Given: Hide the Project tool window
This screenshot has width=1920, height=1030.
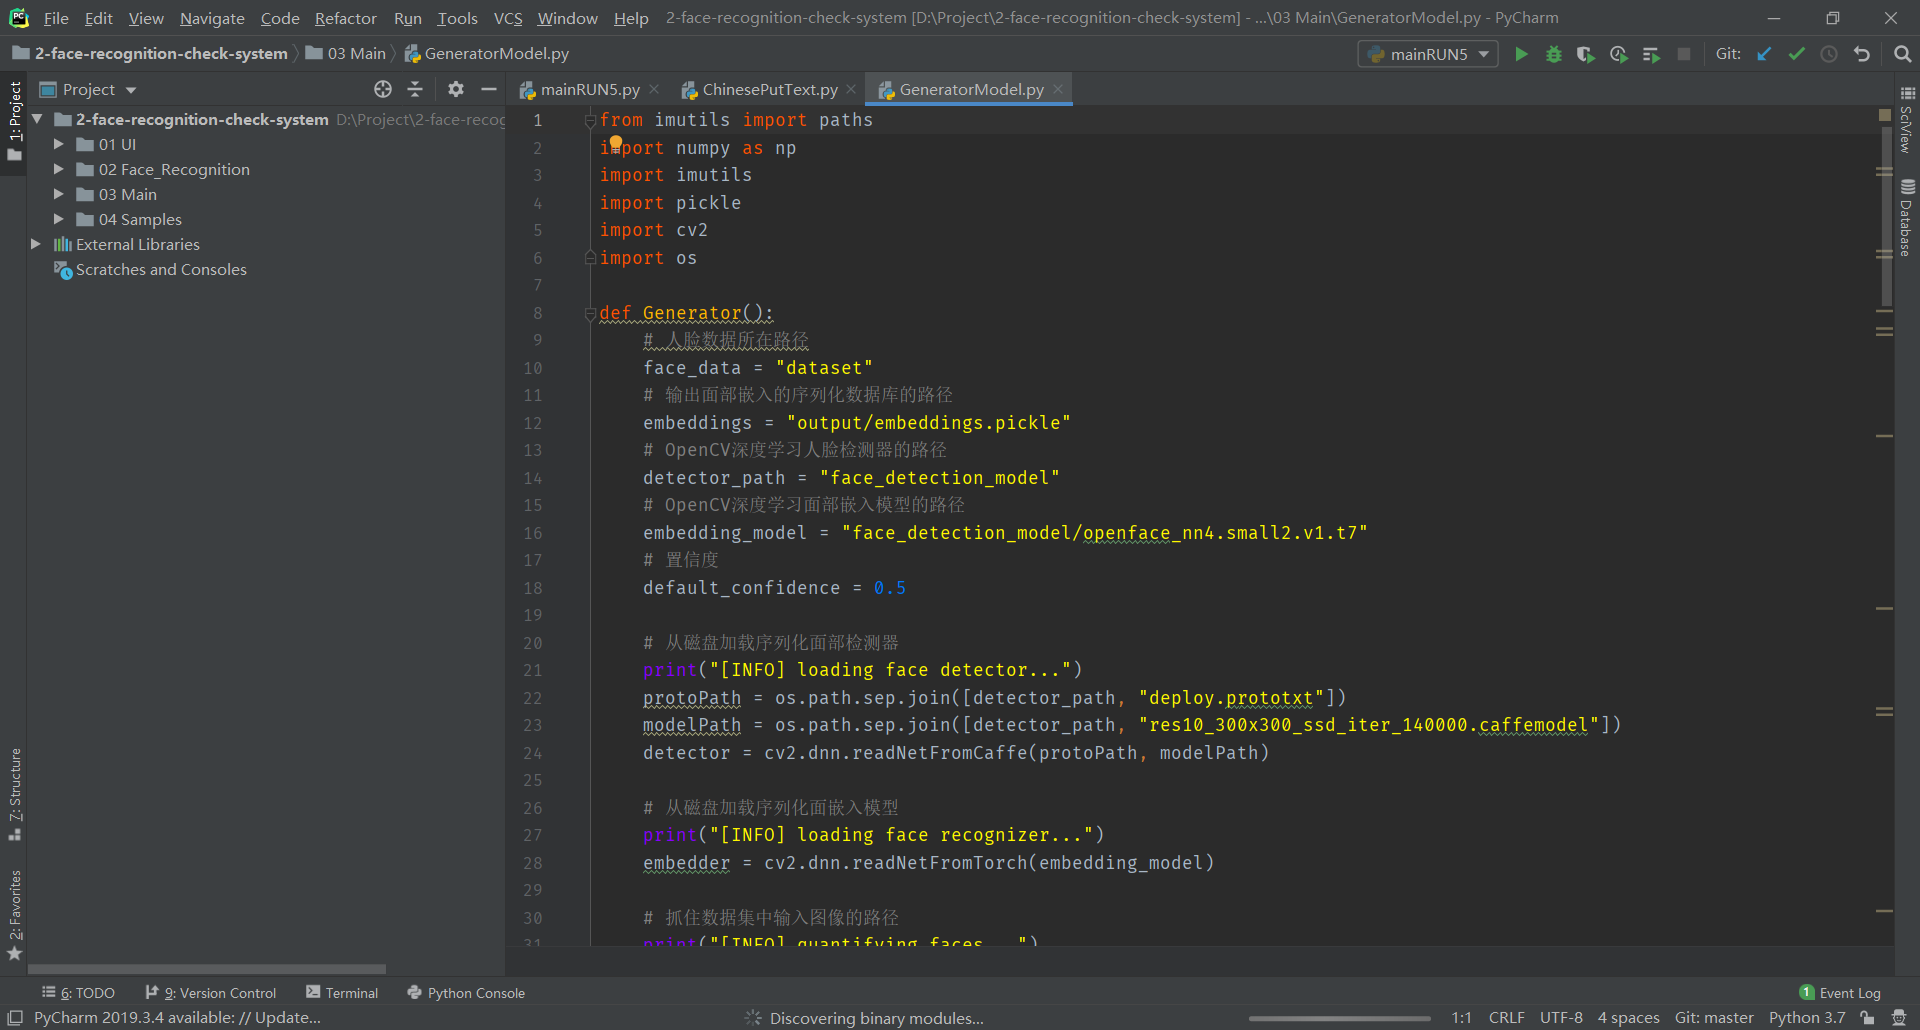Looking at the screenshot, I should 488,89.
